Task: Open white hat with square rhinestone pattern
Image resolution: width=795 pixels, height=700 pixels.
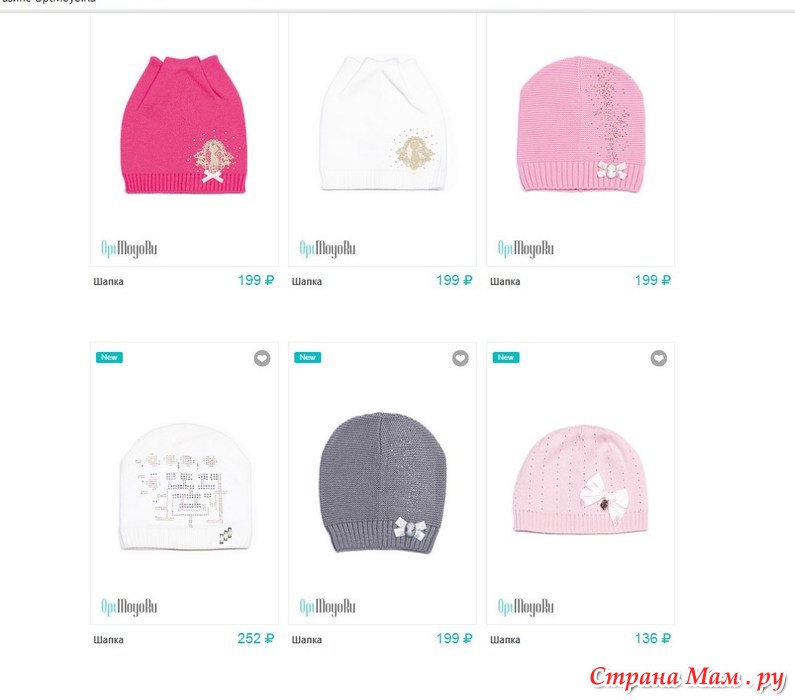Action: 186,487
